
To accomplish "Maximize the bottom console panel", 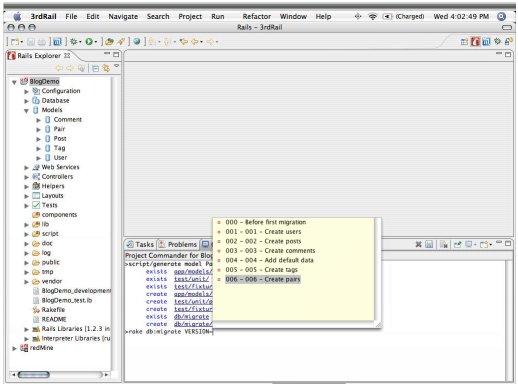I will tap(508, 244).
